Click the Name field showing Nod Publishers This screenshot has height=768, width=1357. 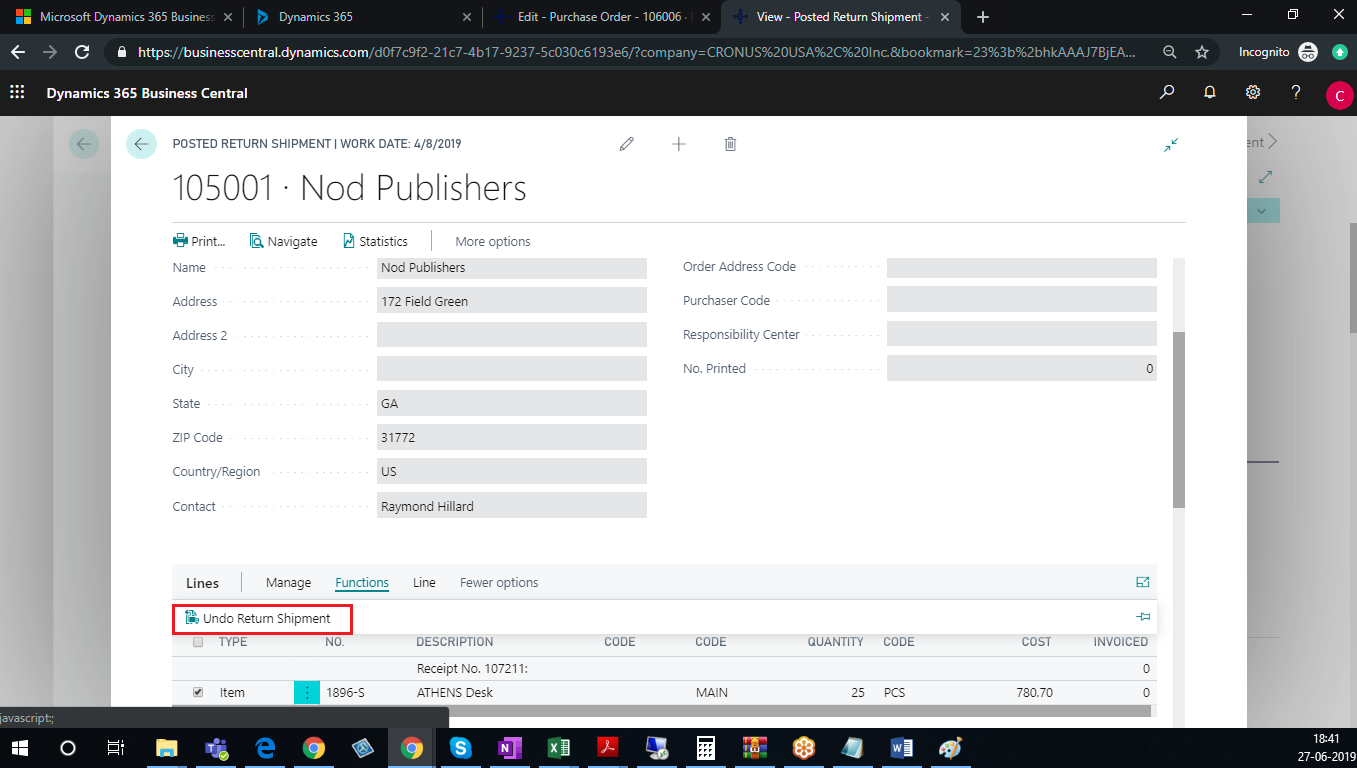click(512, 268)
